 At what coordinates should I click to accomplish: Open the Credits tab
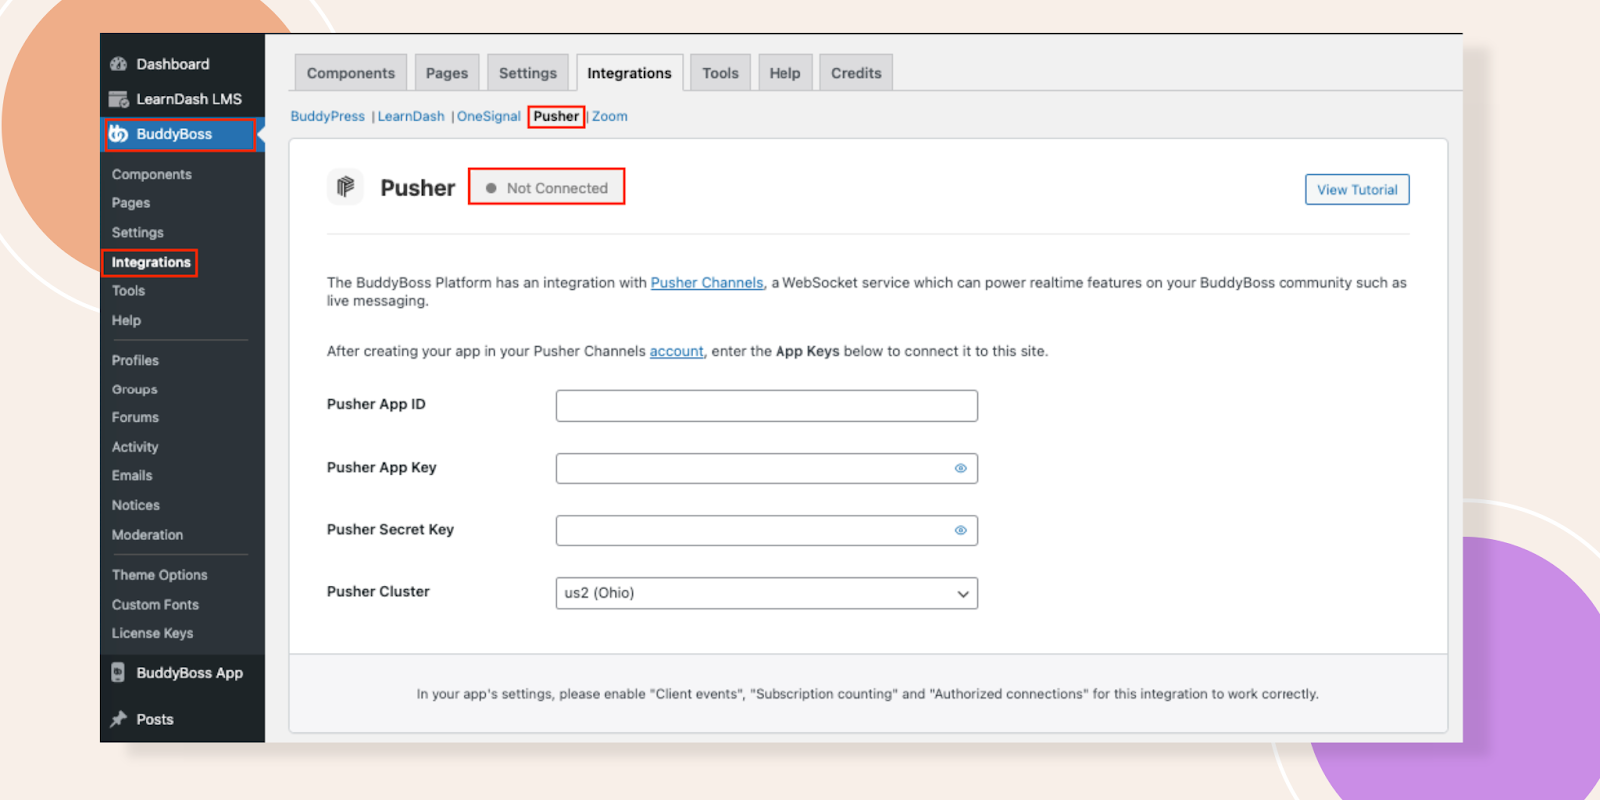point(856,73)
